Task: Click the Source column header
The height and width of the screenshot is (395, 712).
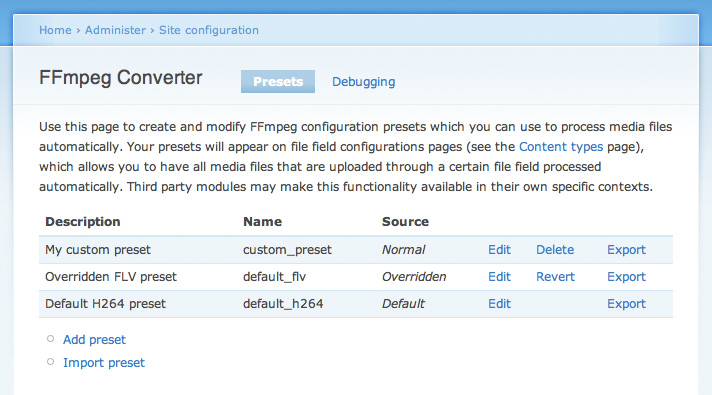Action: [405, 222]
